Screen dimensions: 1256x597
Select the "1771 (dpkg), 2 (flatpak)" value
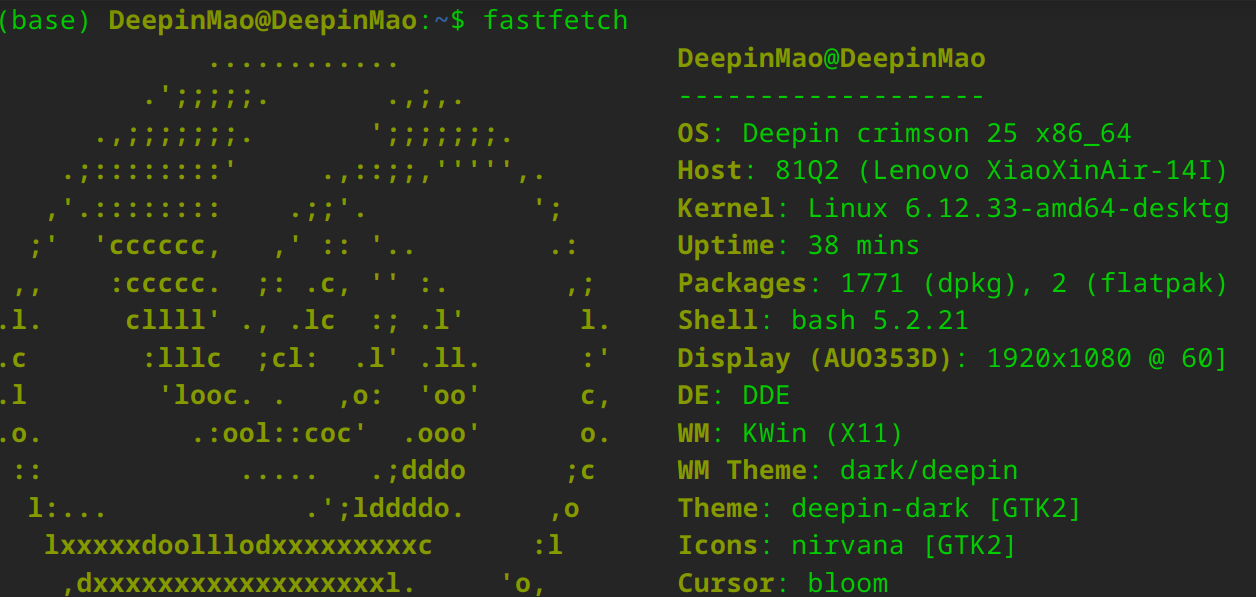pos(1034,283)
